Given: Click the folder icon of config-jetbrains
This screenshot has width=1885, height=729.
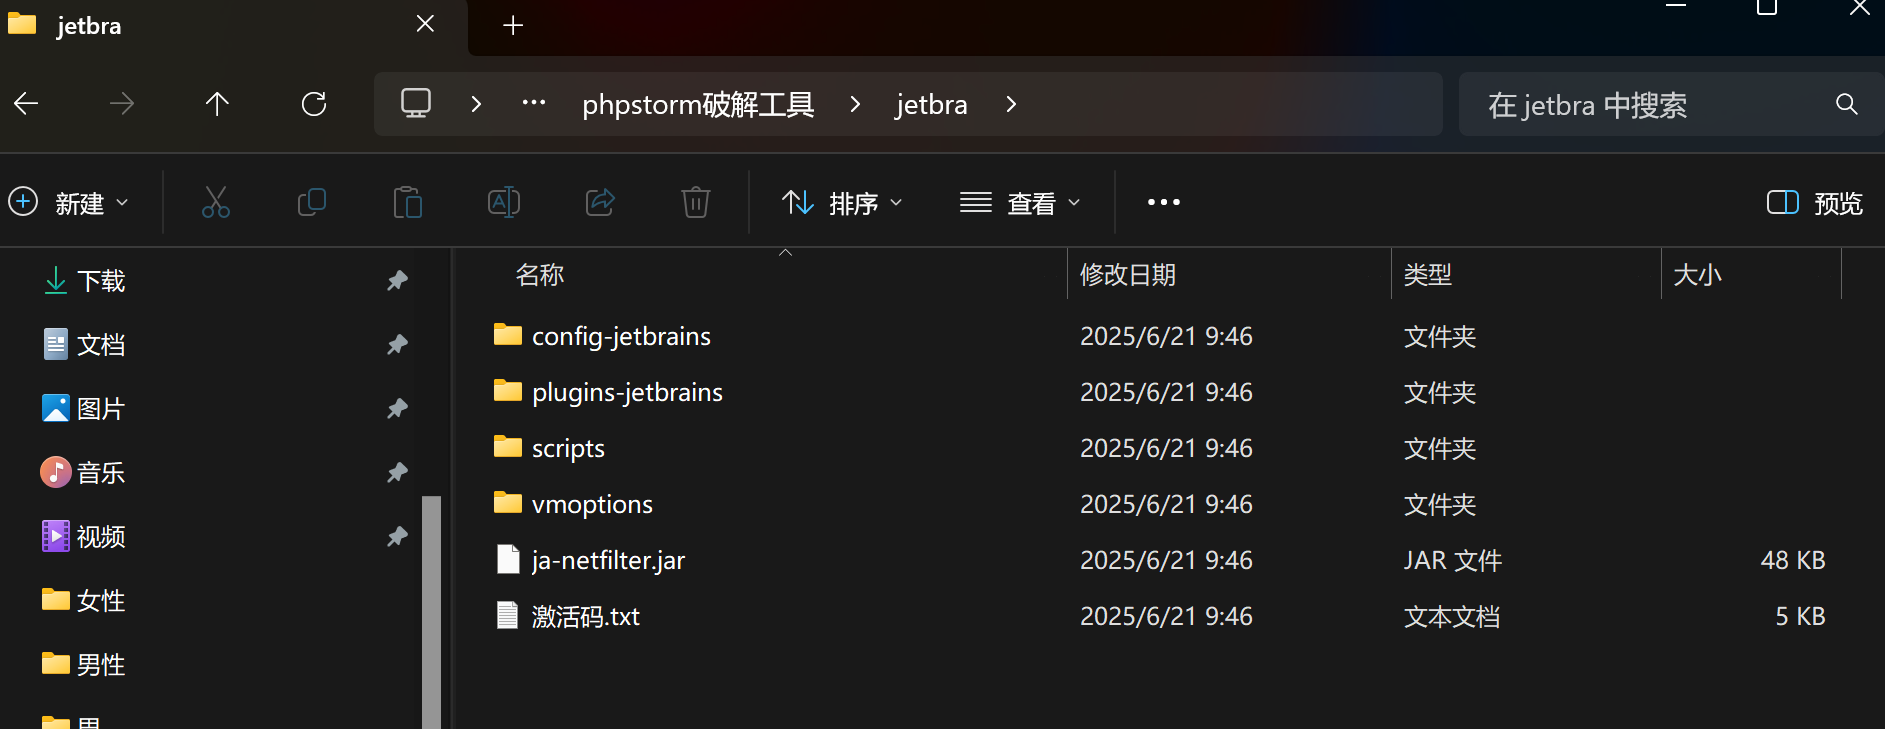Looking at the screenshot, I should click(508, 334).
